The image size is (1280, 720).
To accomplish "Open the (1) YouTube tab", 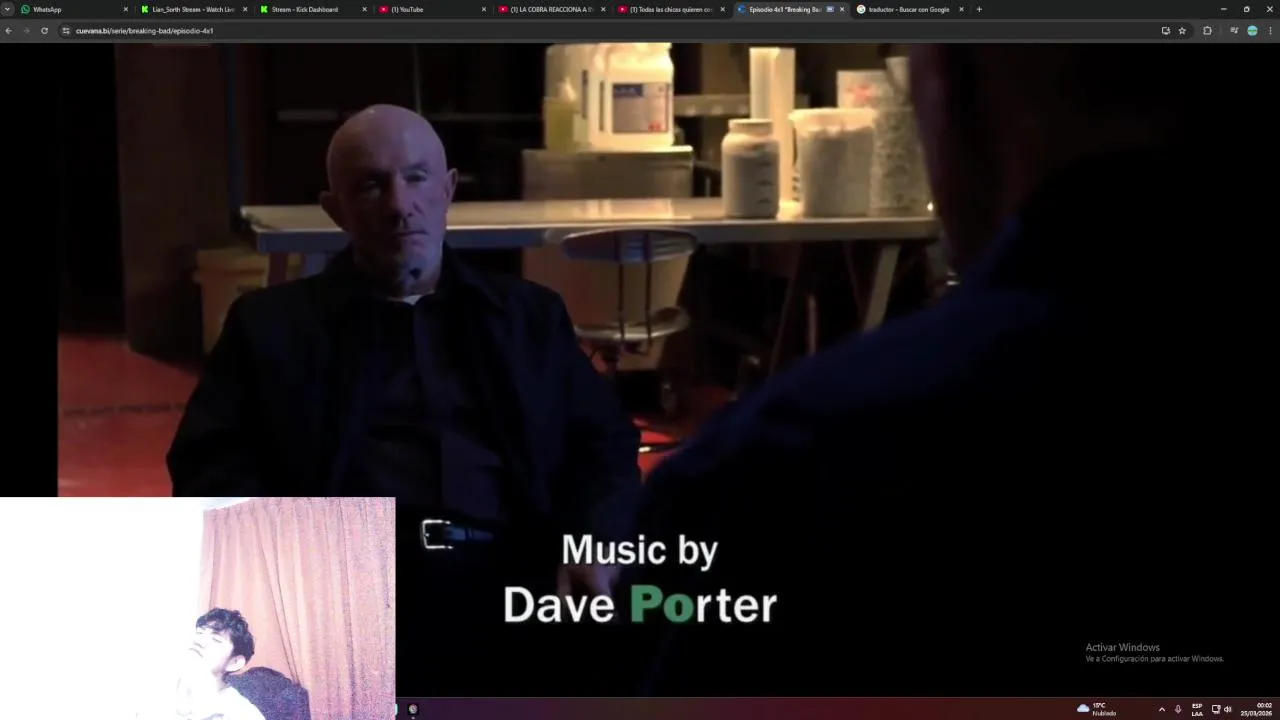I will click(x=432, y=9).
